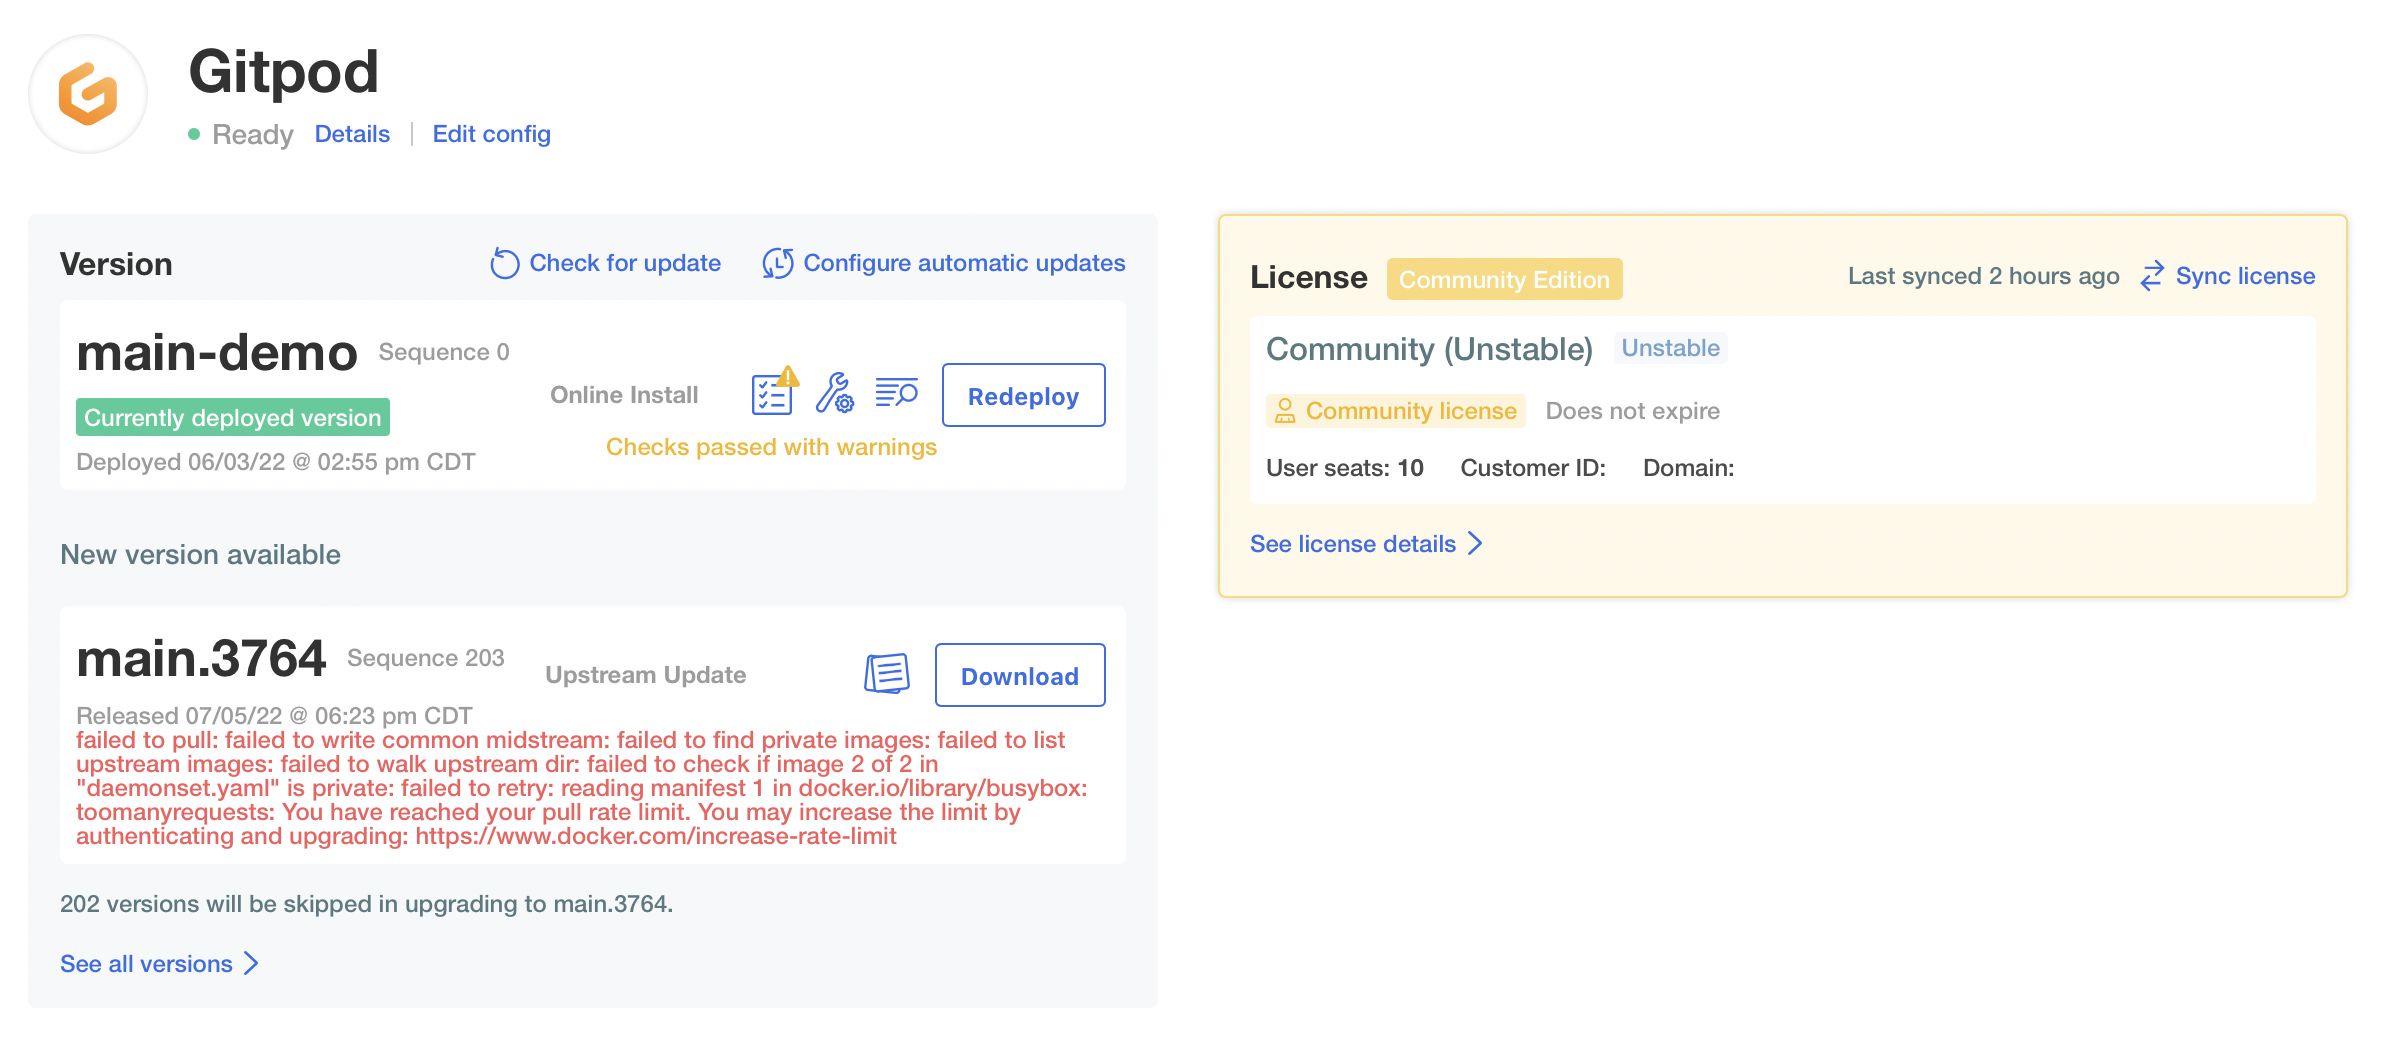Screen dimensions: 2406x1052
Task: Expand the See all versions chevron
Action: [x=252, y=963]
